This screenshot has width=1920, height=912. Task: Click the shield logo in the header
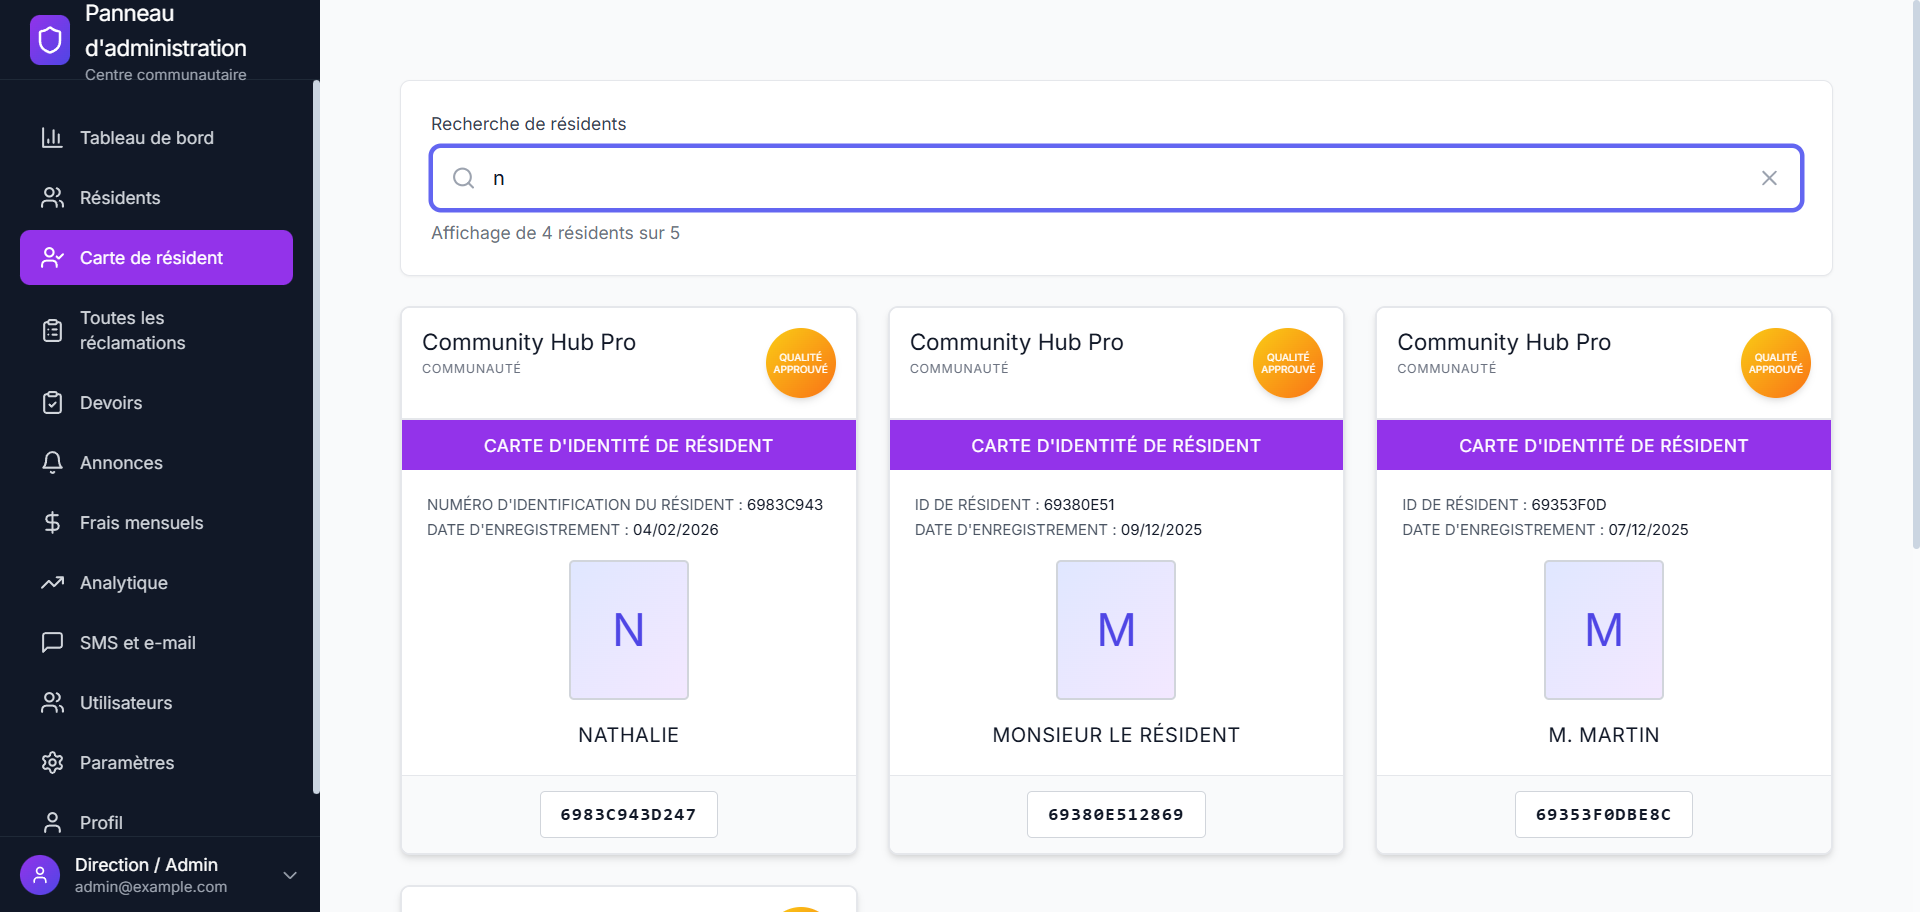[49, 40]
